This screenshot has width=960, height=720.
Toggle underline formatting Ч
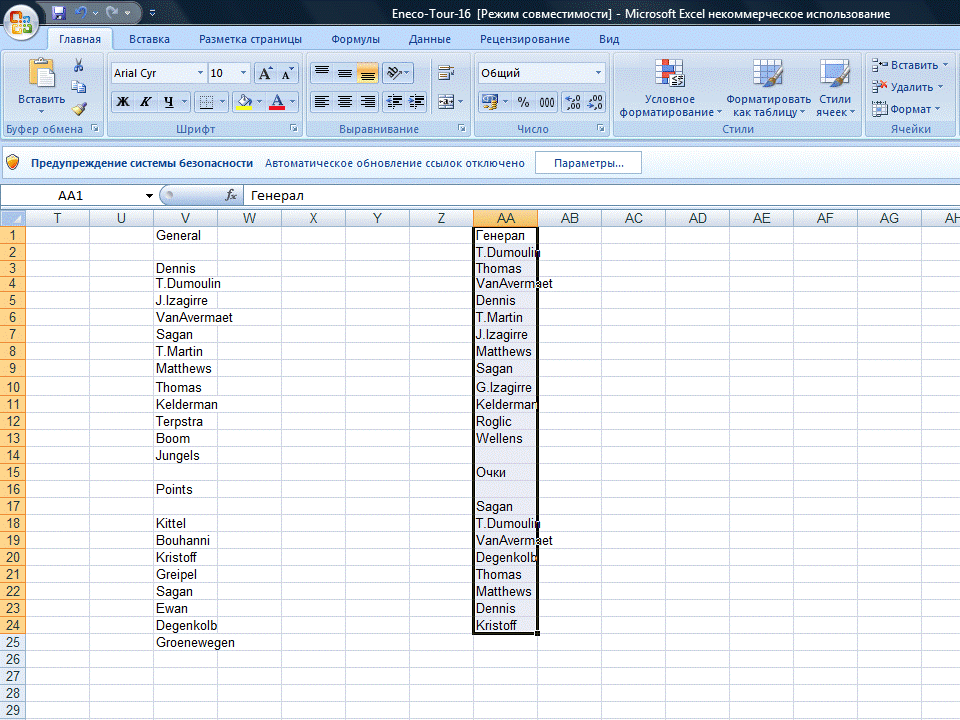(x=168, y=102)
